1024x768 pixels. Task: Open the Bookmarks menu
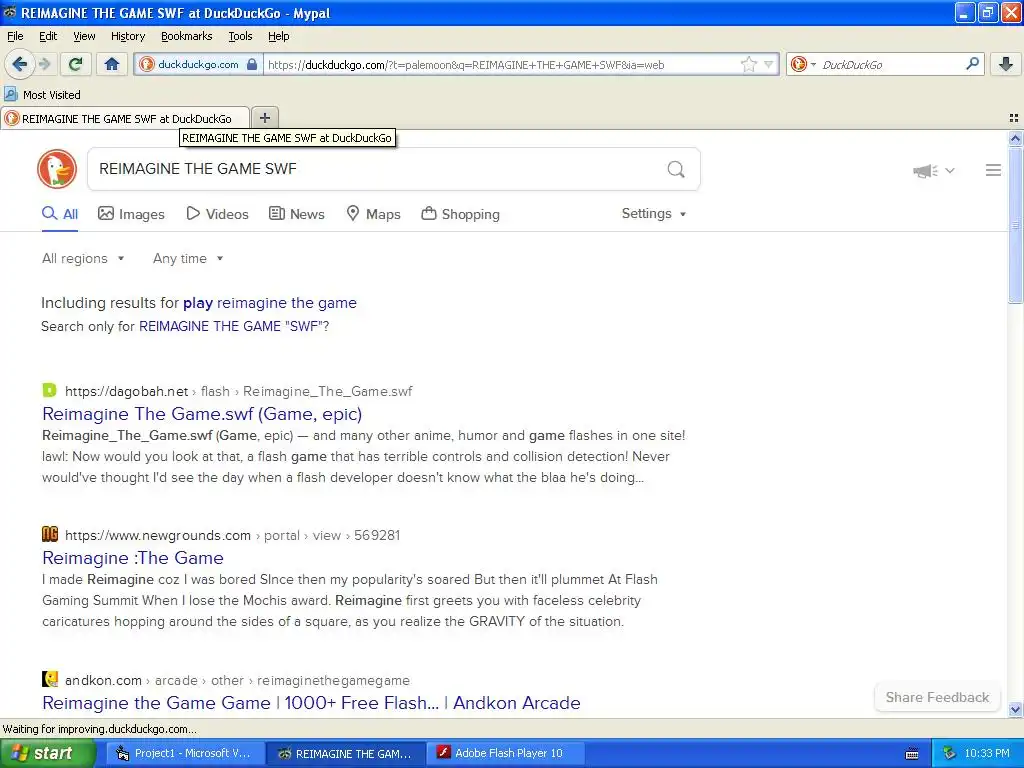(187, 36)
